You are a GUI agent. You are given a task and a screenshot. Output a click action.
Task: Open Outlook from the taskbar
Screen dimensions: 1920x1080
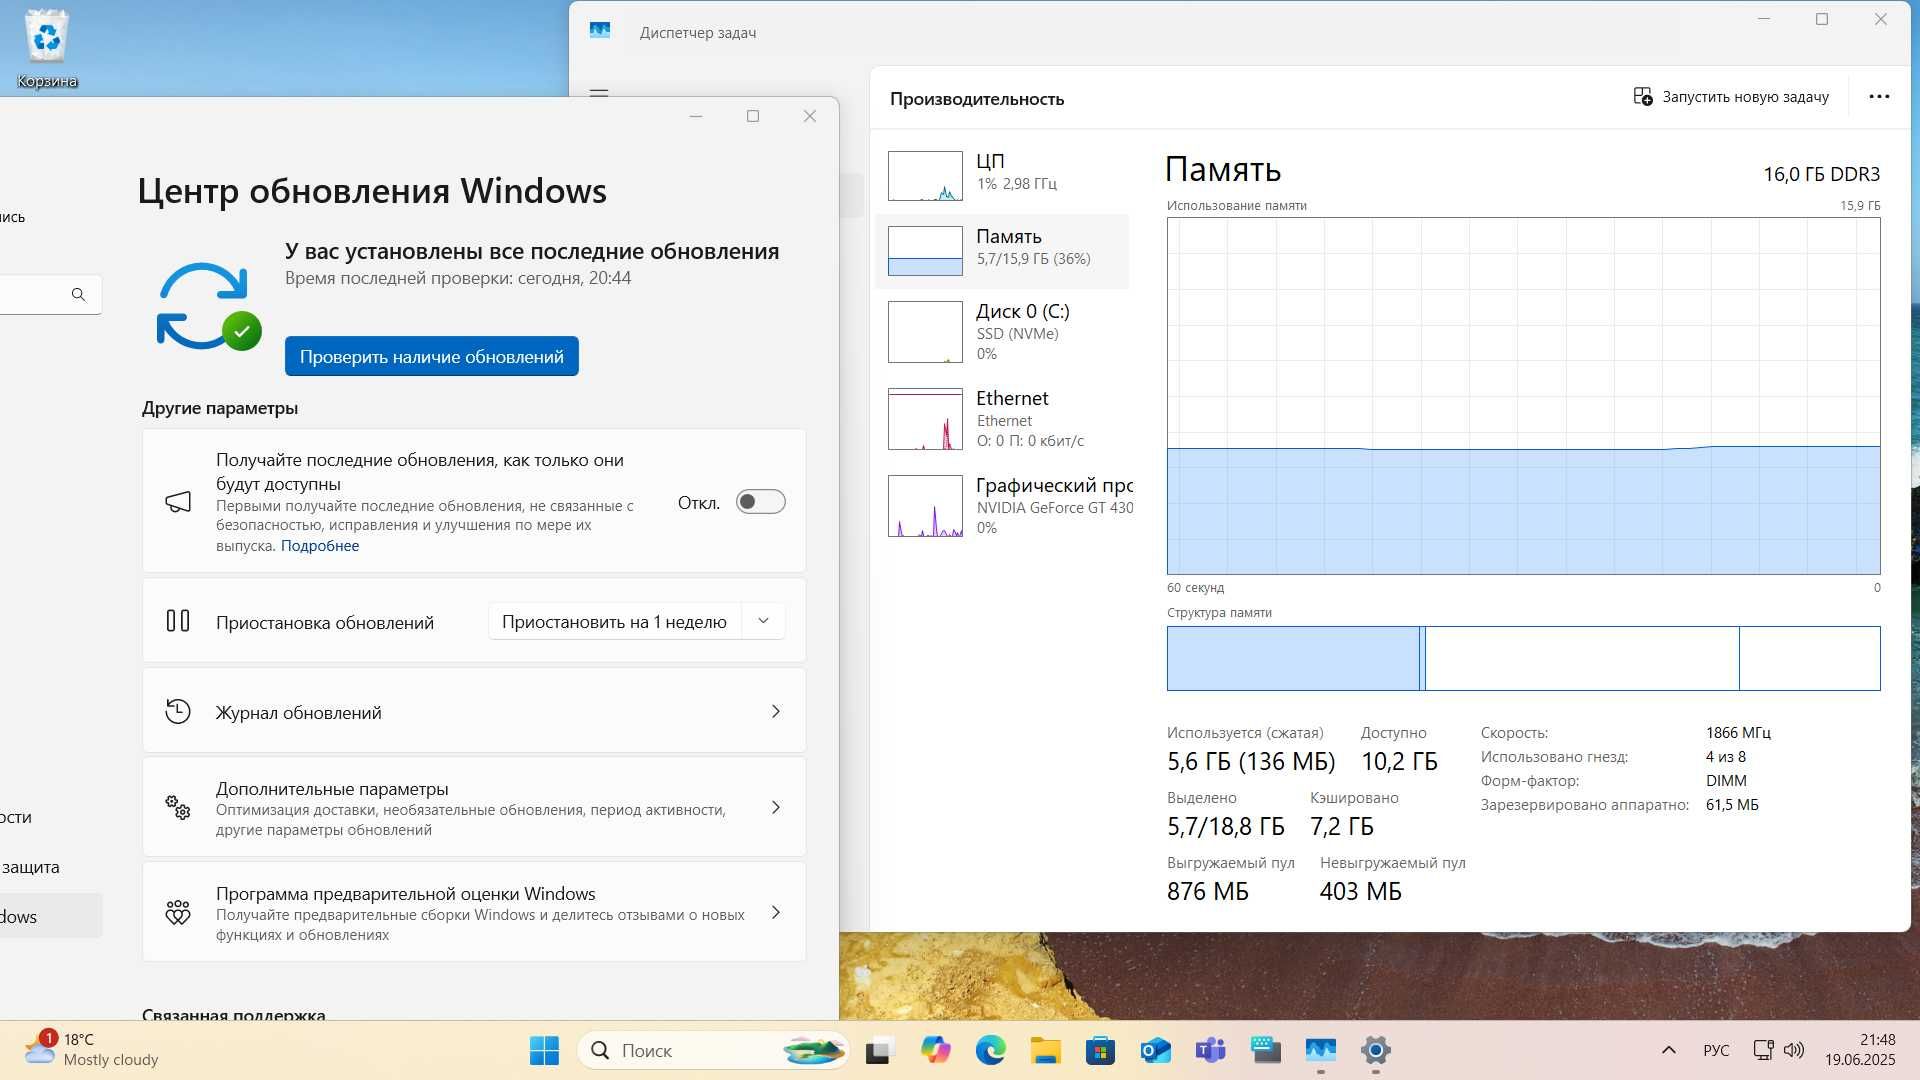point(1156,1050)
